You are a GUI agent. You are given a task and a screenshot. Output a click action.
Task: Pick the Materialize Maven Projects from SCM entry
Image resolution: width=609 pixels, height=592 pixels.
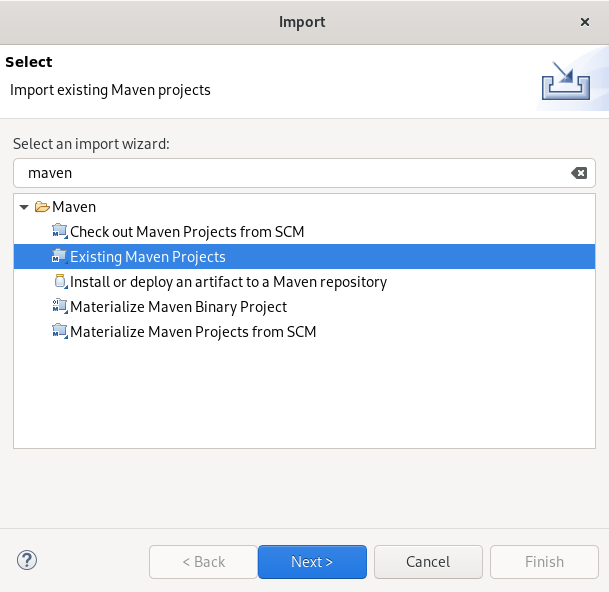coord(193,332)
